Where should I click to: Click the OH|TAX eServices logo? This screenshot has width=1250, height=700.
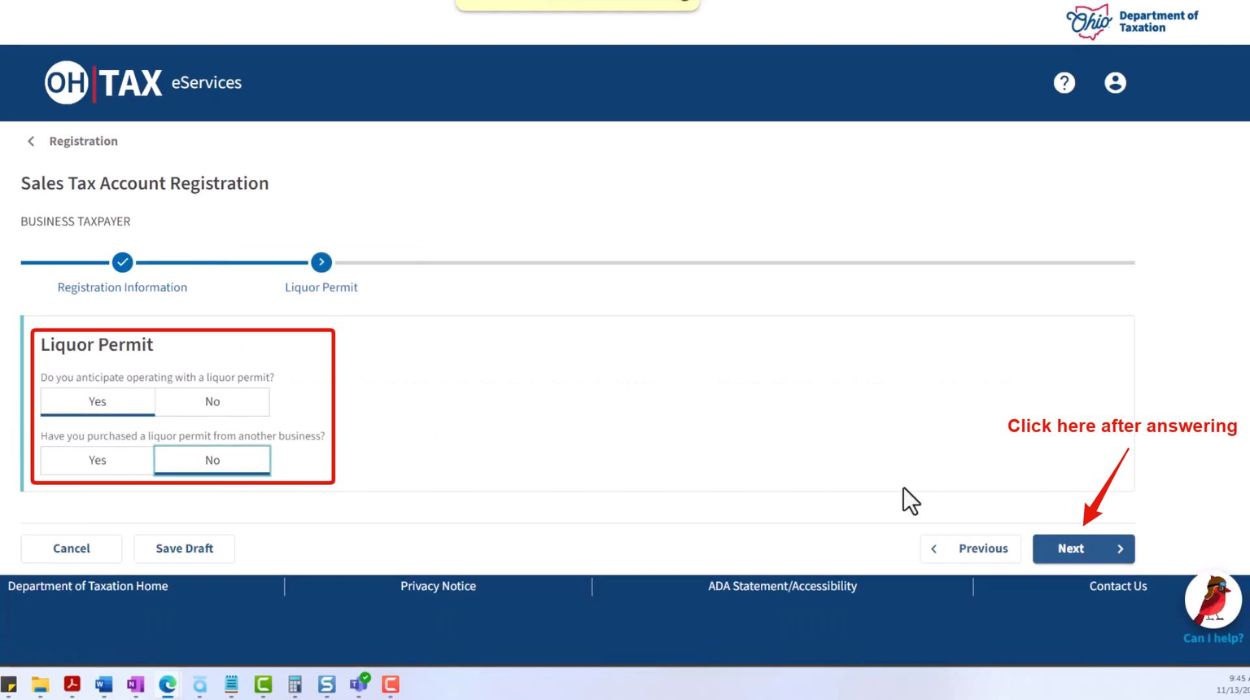tap(143, 83)
